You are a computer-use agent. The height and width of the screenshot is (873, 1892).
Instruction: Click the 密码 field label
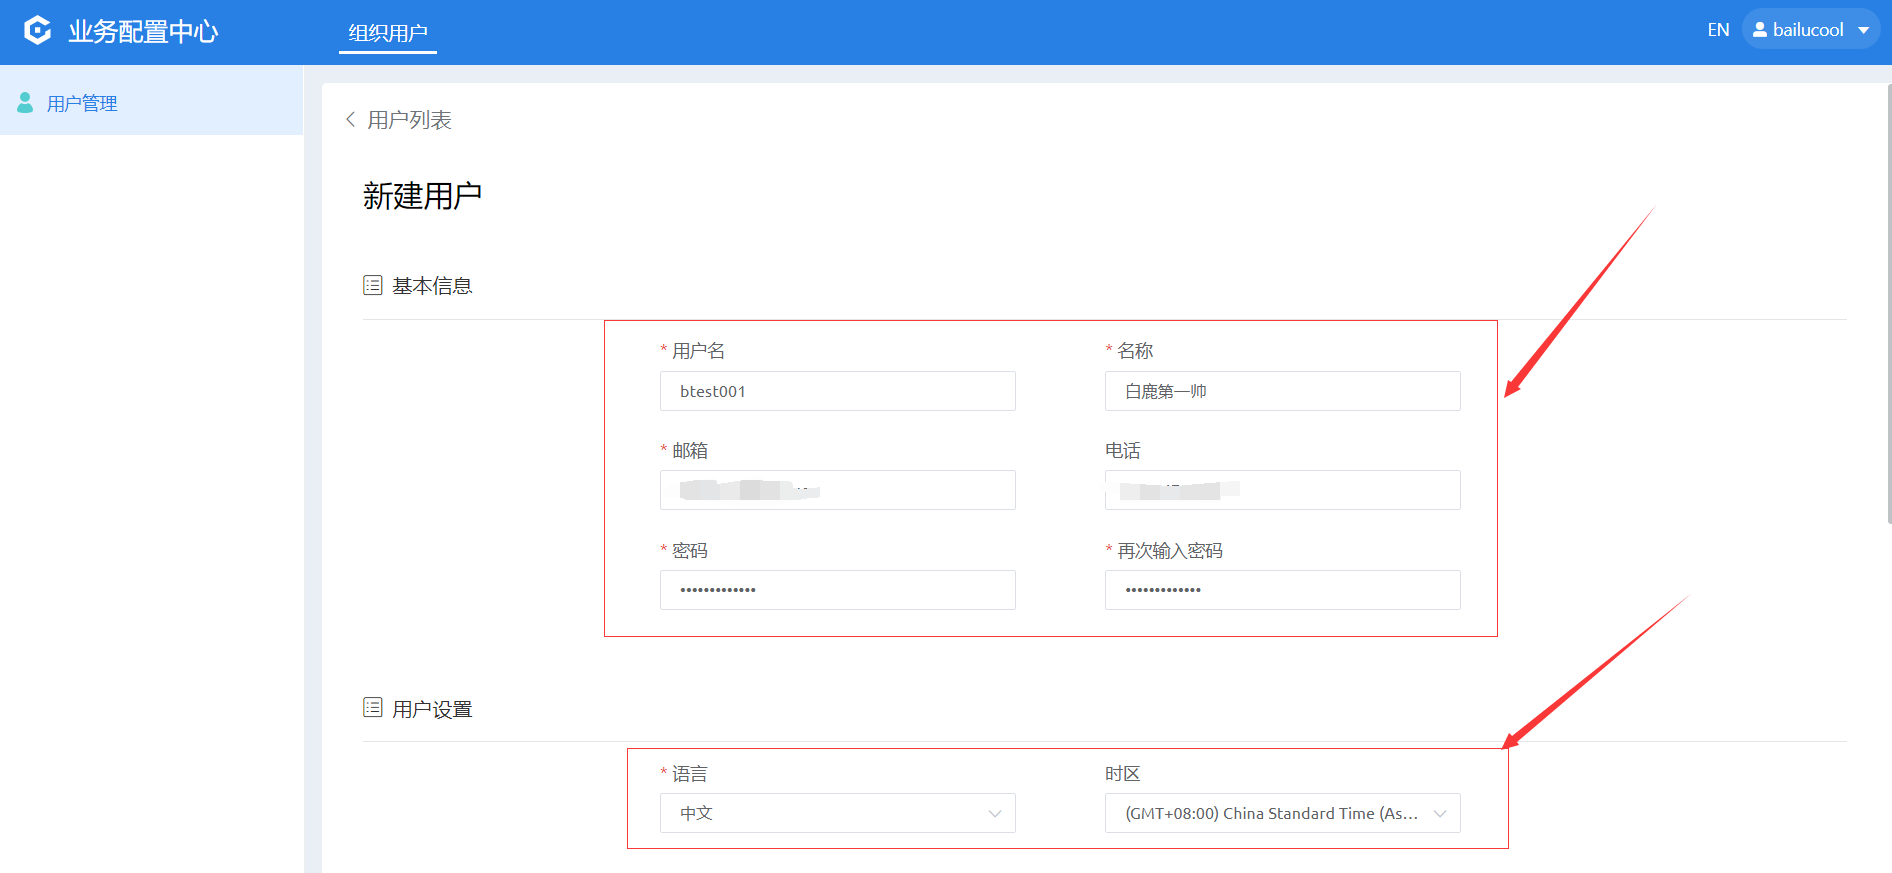point(689,550)
